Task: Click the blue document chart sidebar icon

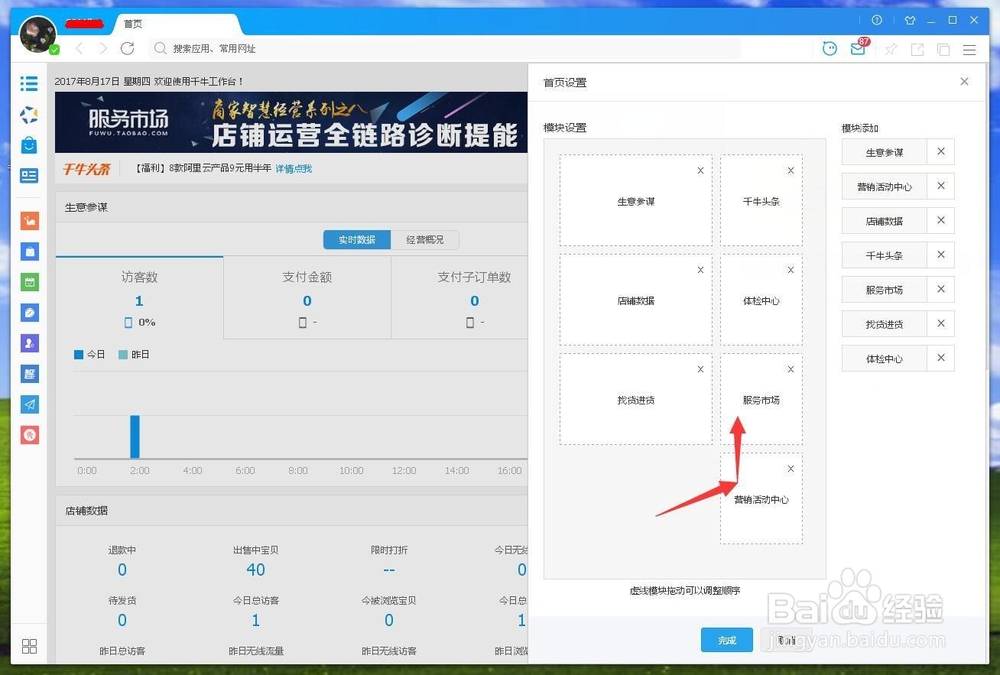Action: [x=29, y=374]
